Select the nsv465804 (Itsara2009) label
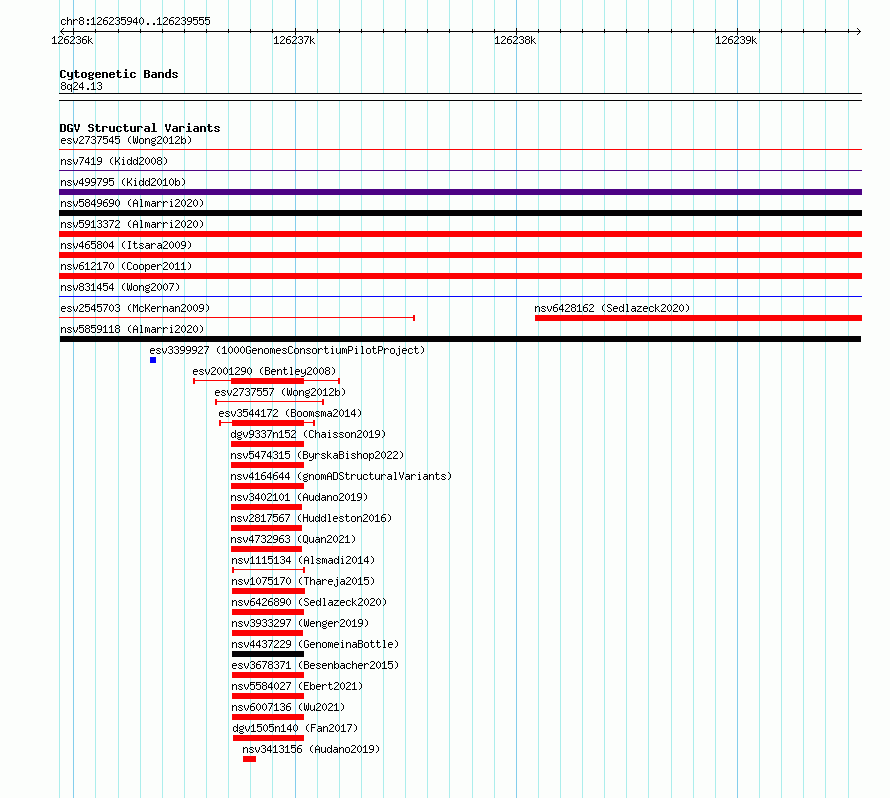890x798 pixels. pos(126,245)
